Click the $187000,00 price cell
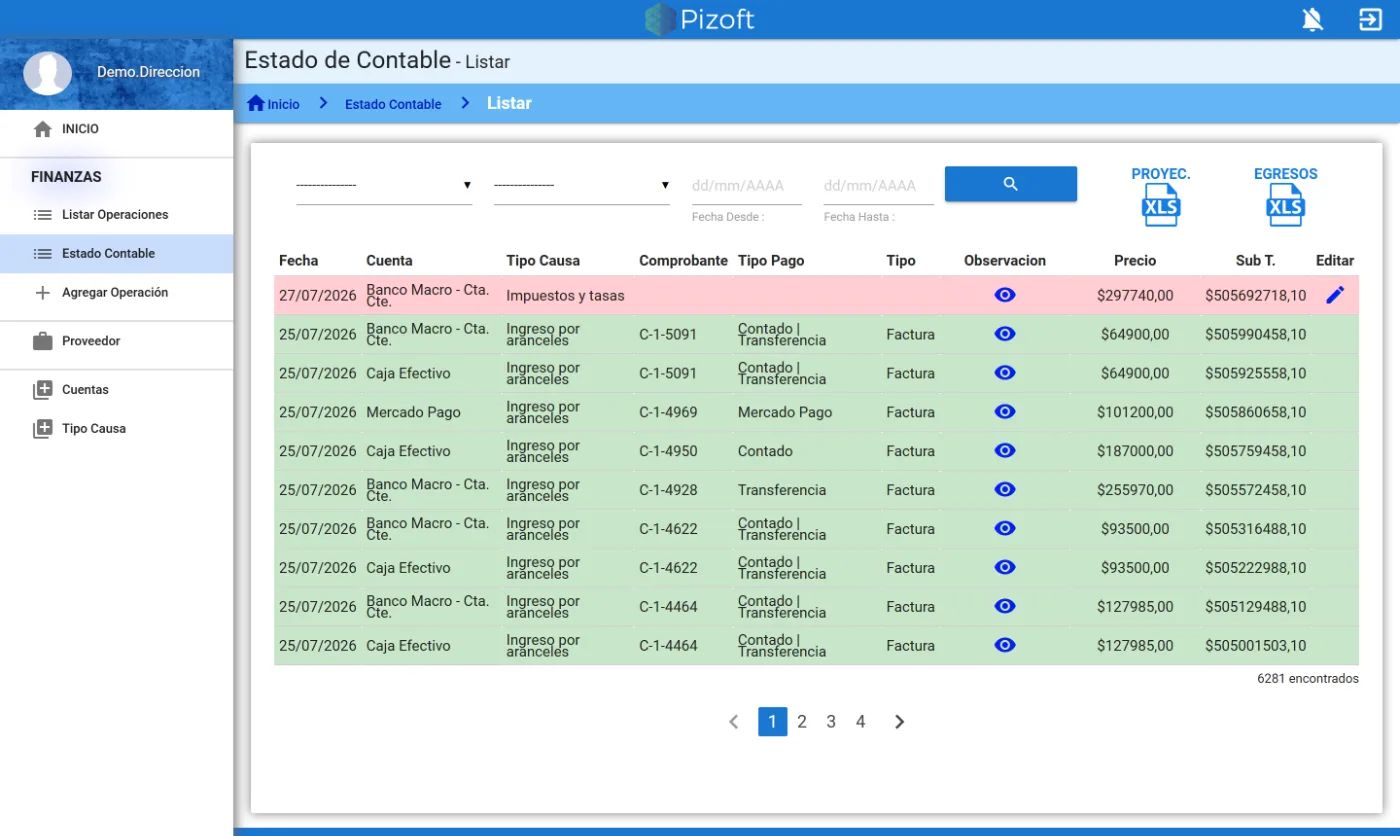The image size is (1400, 836). (x=1135, y=451)
